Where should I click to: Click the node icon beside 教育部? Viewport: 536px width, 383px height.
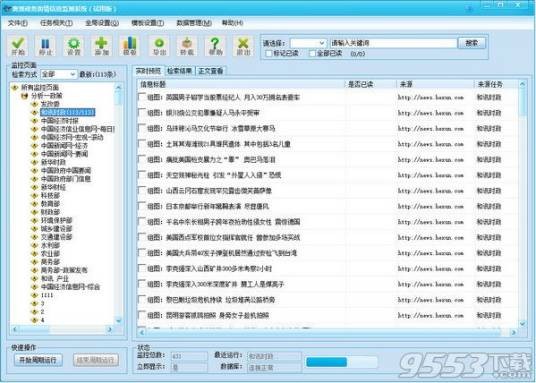(x=34, y=204)
